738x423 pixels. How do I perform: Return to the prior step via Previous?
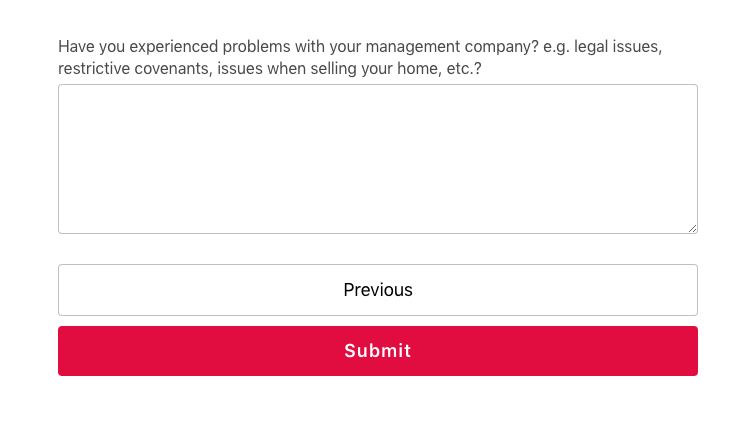click(377, 290)
